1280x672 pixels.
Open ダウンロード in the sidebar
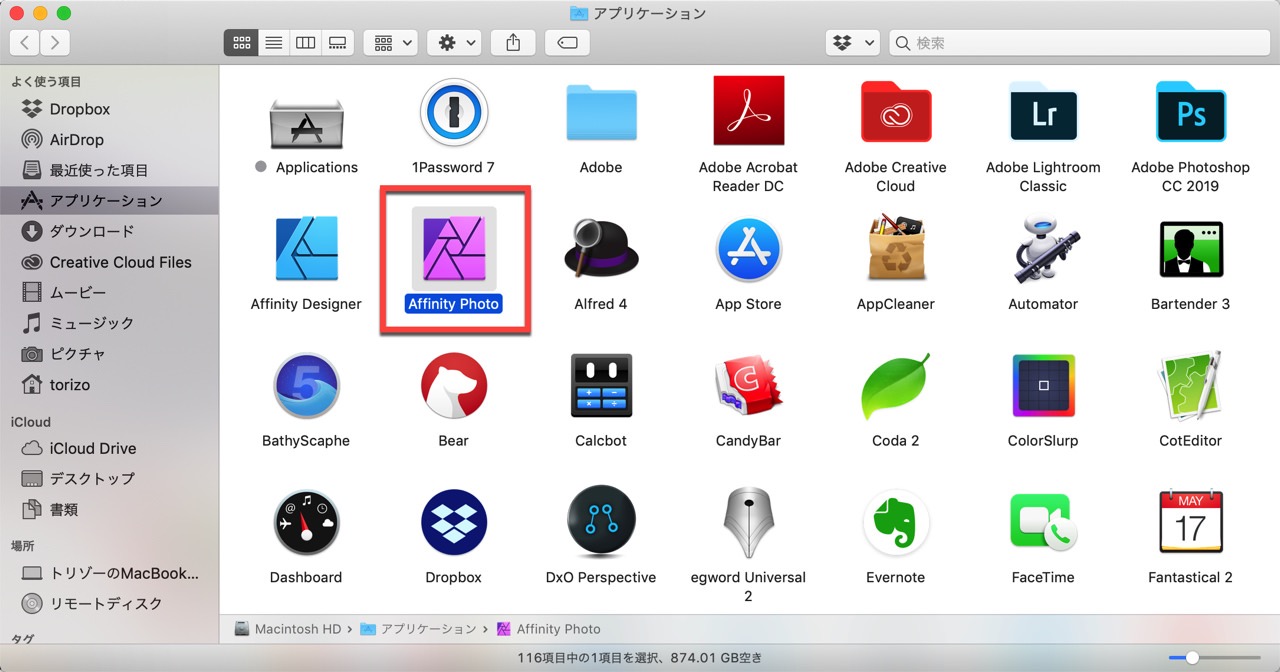[109, 231]
